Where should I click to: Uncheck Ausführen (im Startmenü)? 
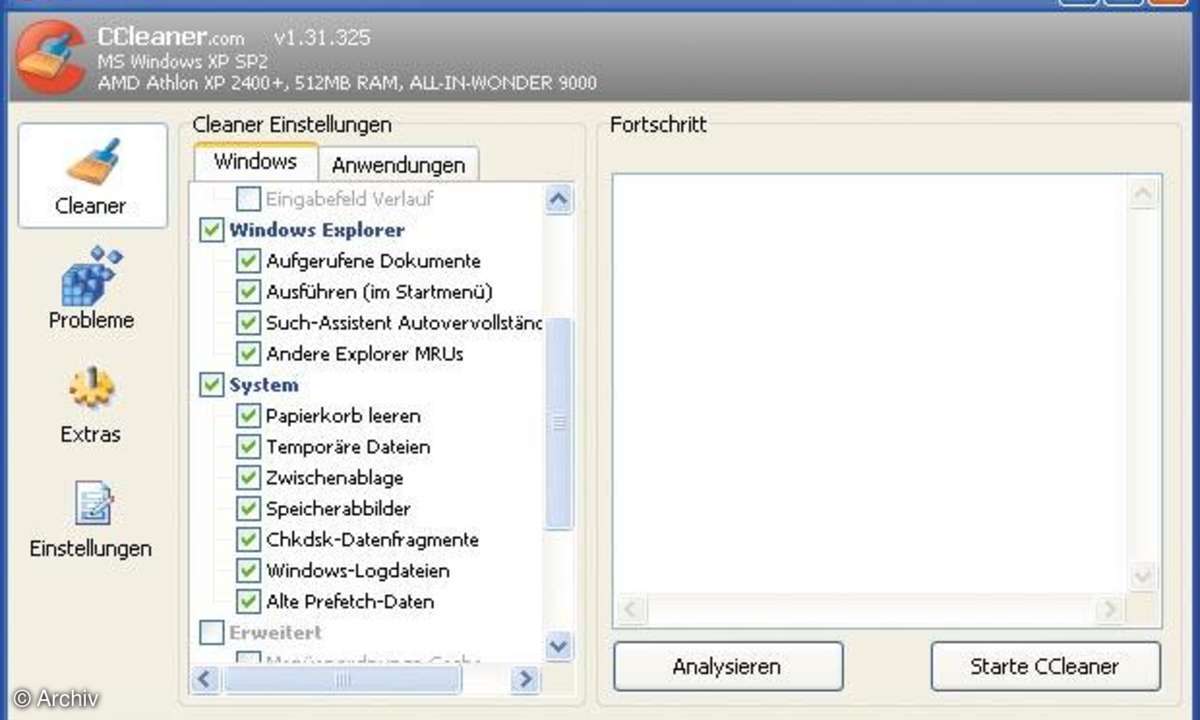(247, 292)
